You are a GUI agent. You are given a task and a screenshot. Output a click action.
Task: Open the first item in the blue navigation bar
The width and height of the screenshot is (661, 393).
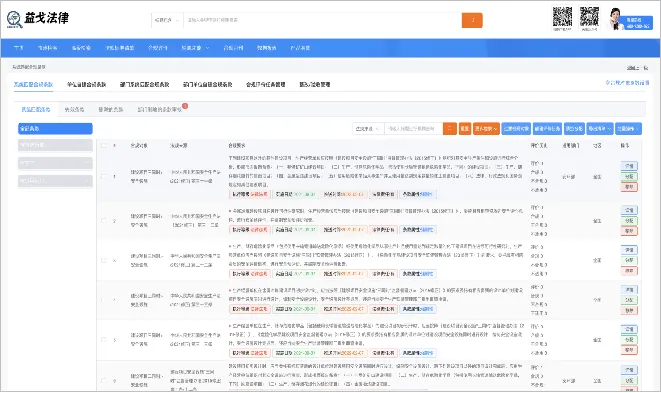pos(19,48)
